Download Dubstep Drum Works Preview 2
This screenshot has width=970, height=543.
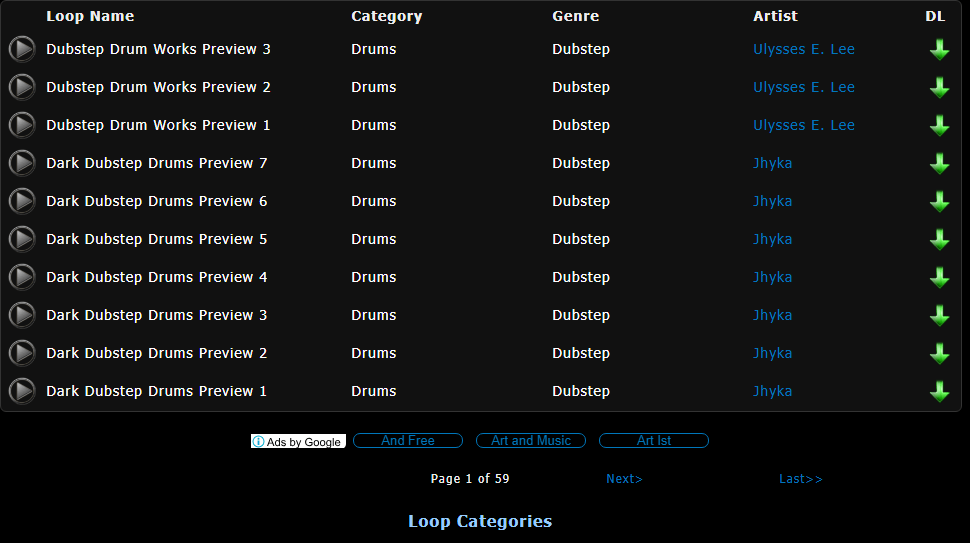(x=939, y=88)
